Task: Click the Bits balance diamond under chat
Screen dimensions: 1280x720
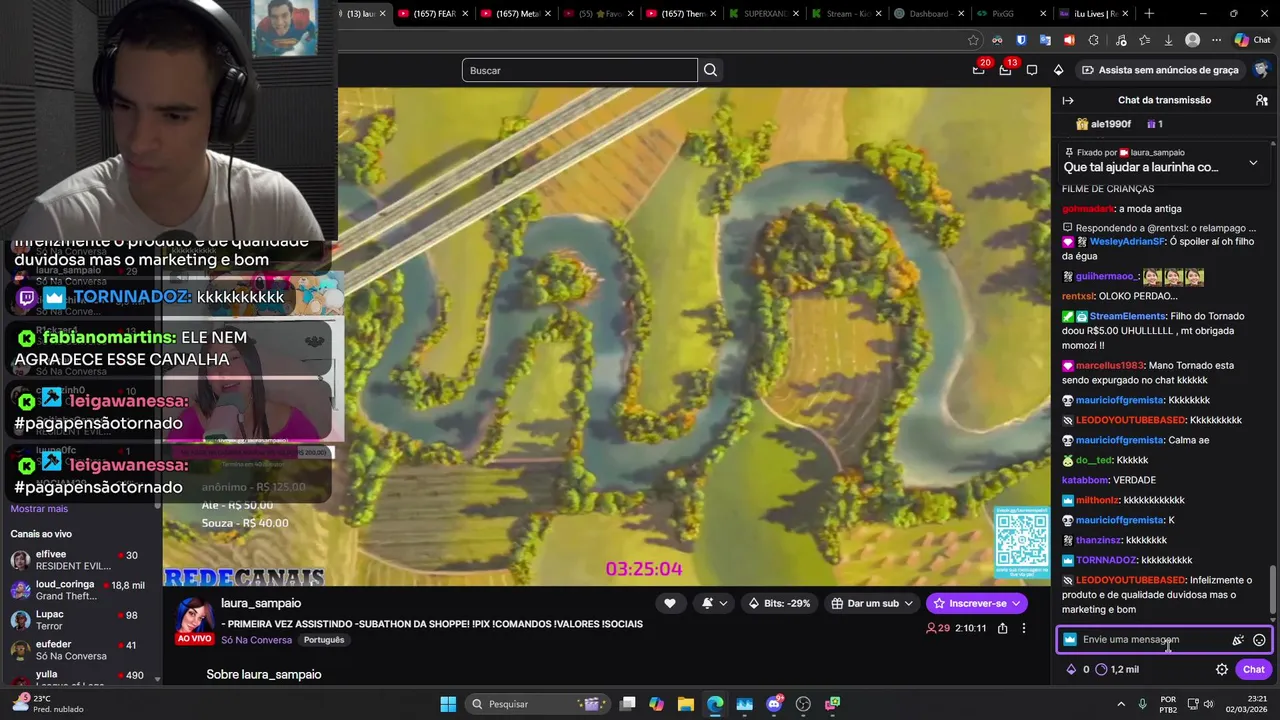Action: (1072, 669)
